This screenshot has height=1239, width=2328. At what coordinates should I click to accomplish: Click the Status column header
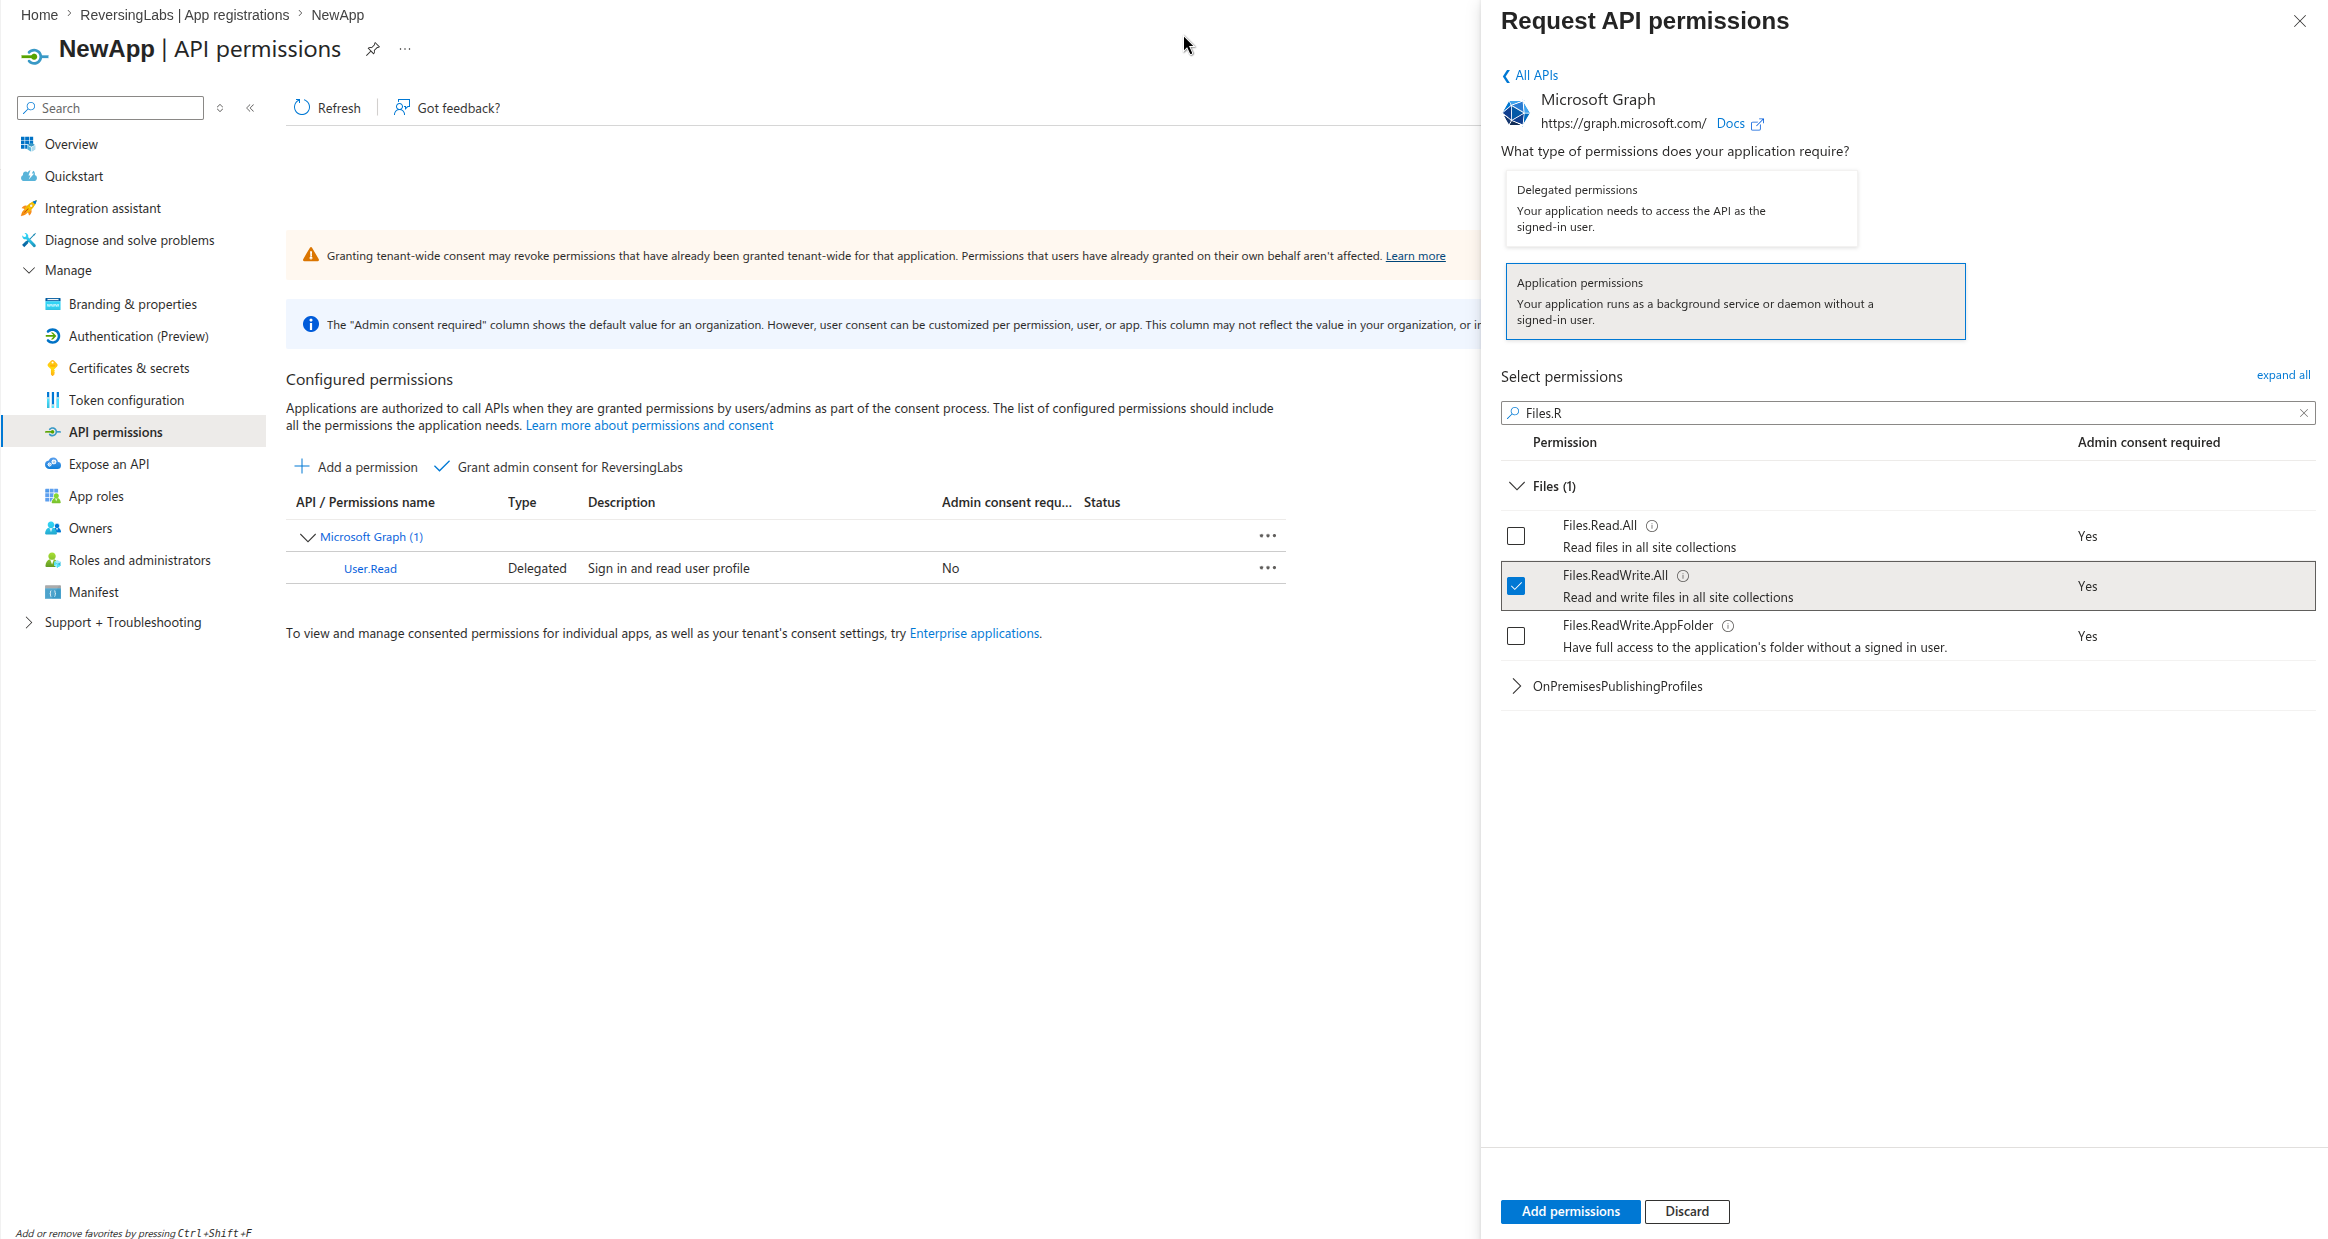click(x=1102, y=502)
